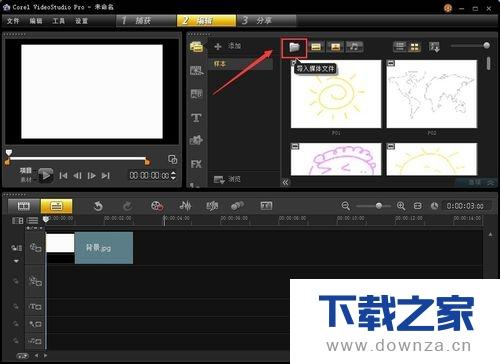Image resolution: width=500 pixels, height=364 pixels.
Task: Open the Graphic library icon
Action: click(x=196, y=140)
